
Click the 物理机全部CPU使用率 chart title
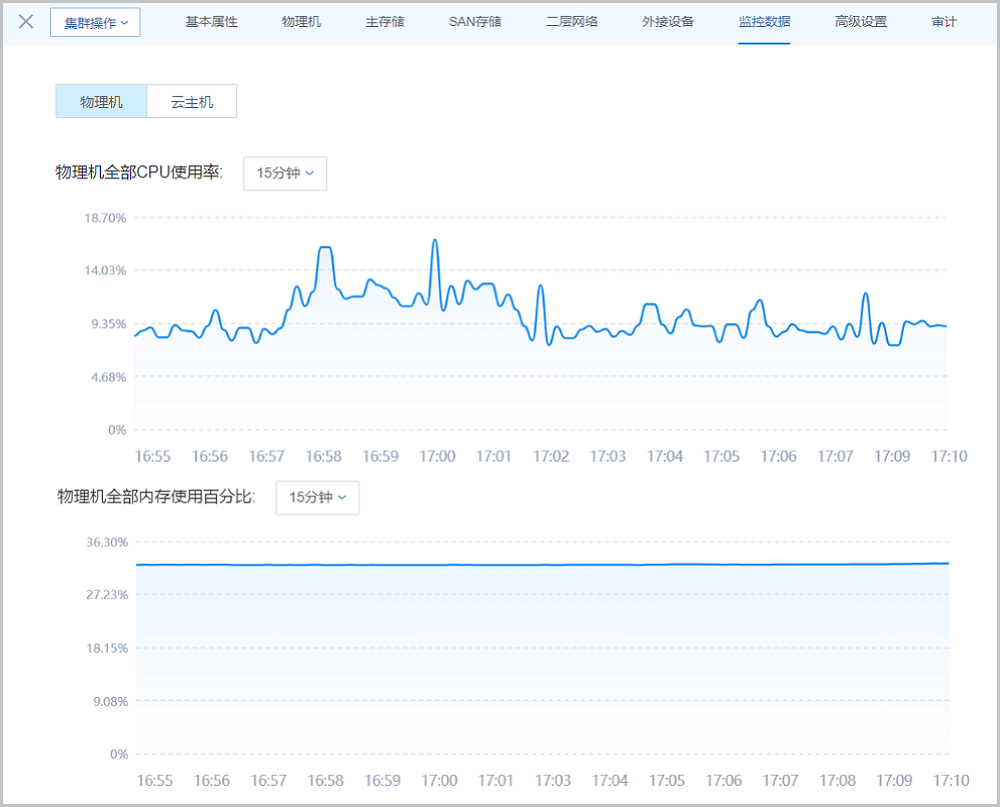(x=139, y=173)
